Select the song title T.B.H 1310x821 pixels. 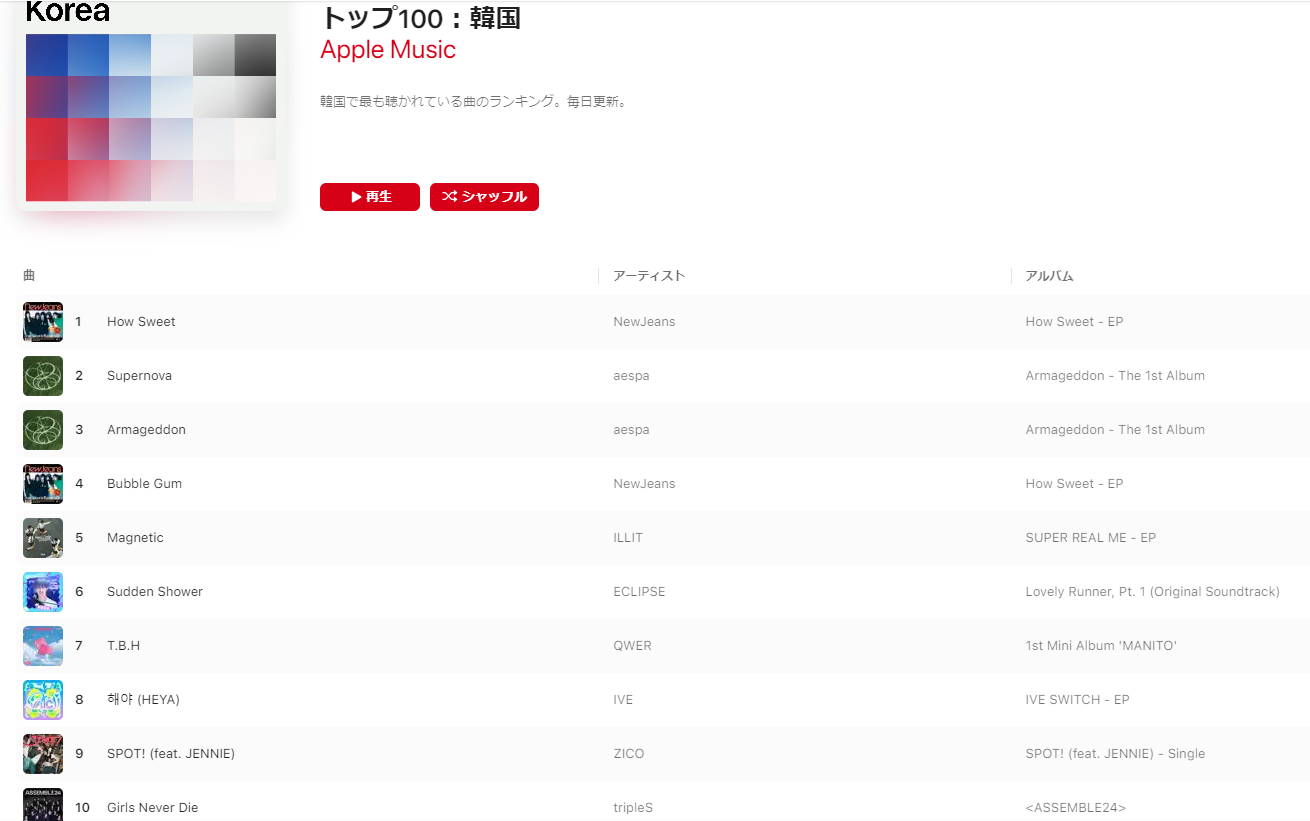tap(123, 646)
